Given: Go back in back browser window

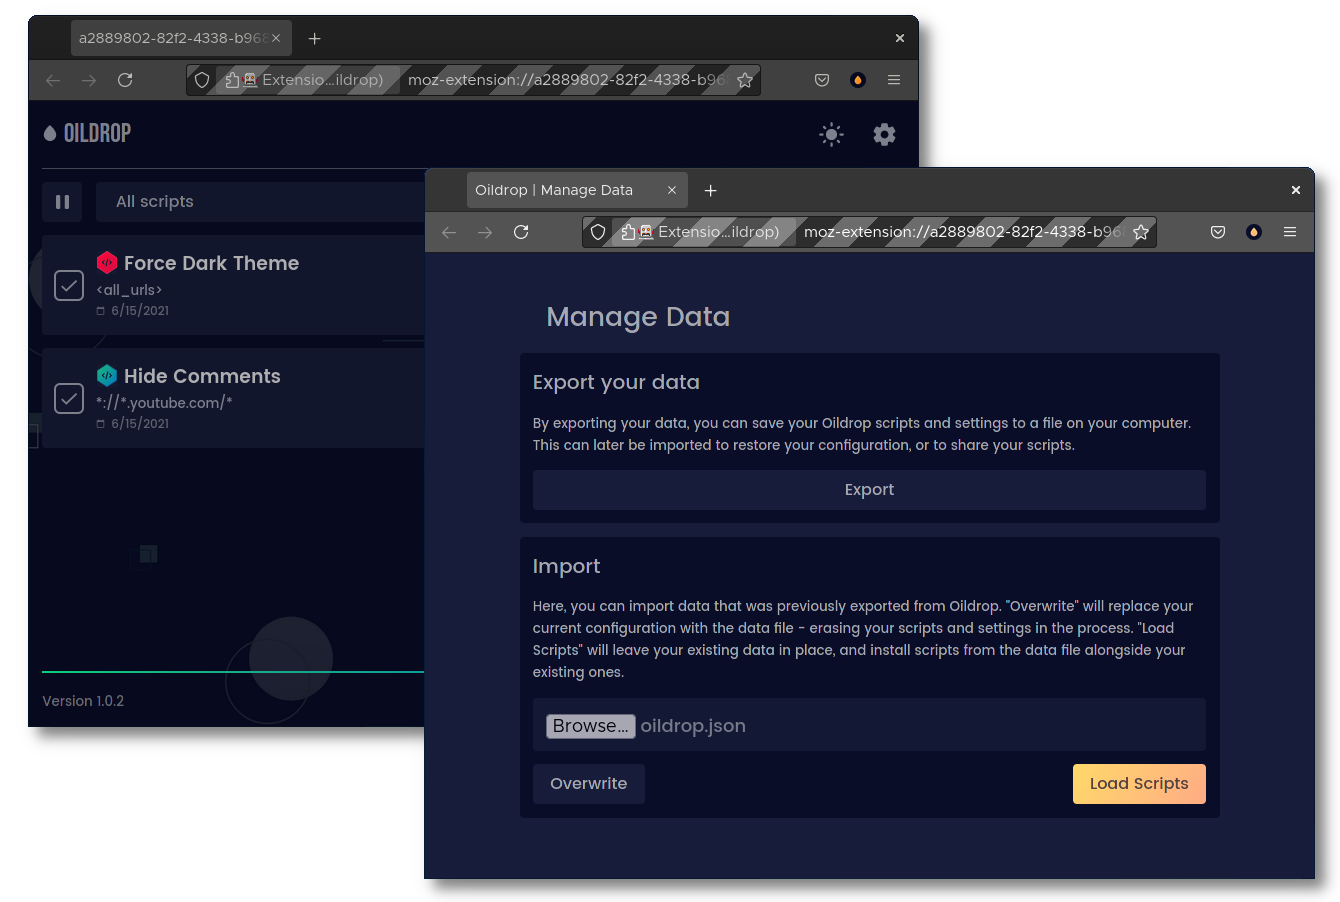Looking at the screenshot, I should point(53,80).
